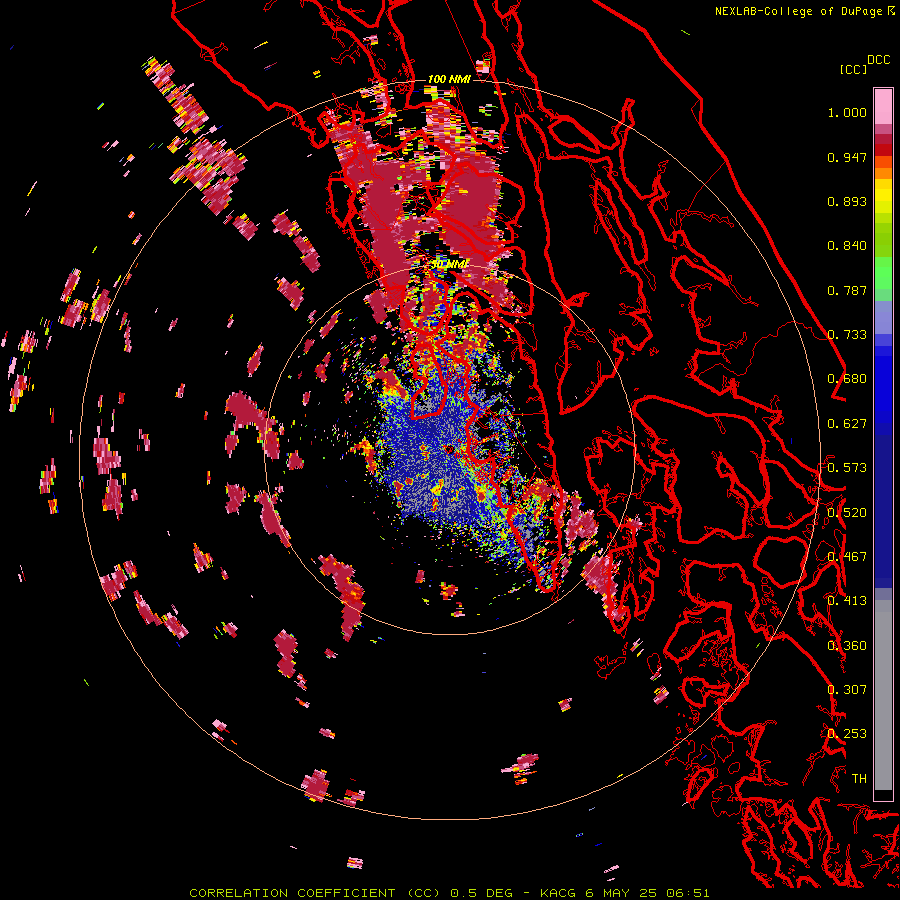Screen dimensions: 900x900
Task: Click the KACG station identifier
Action: 557,893
